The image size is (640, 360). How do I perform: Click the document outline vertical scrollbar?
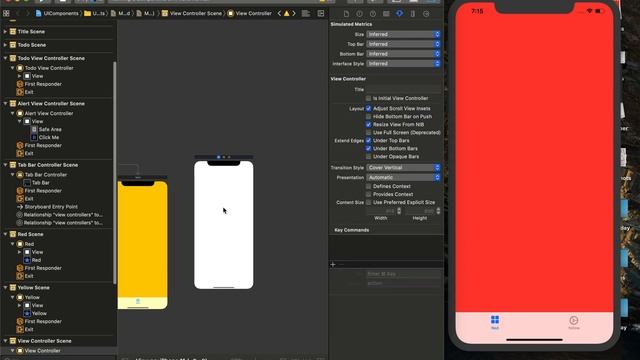point(115,173)
